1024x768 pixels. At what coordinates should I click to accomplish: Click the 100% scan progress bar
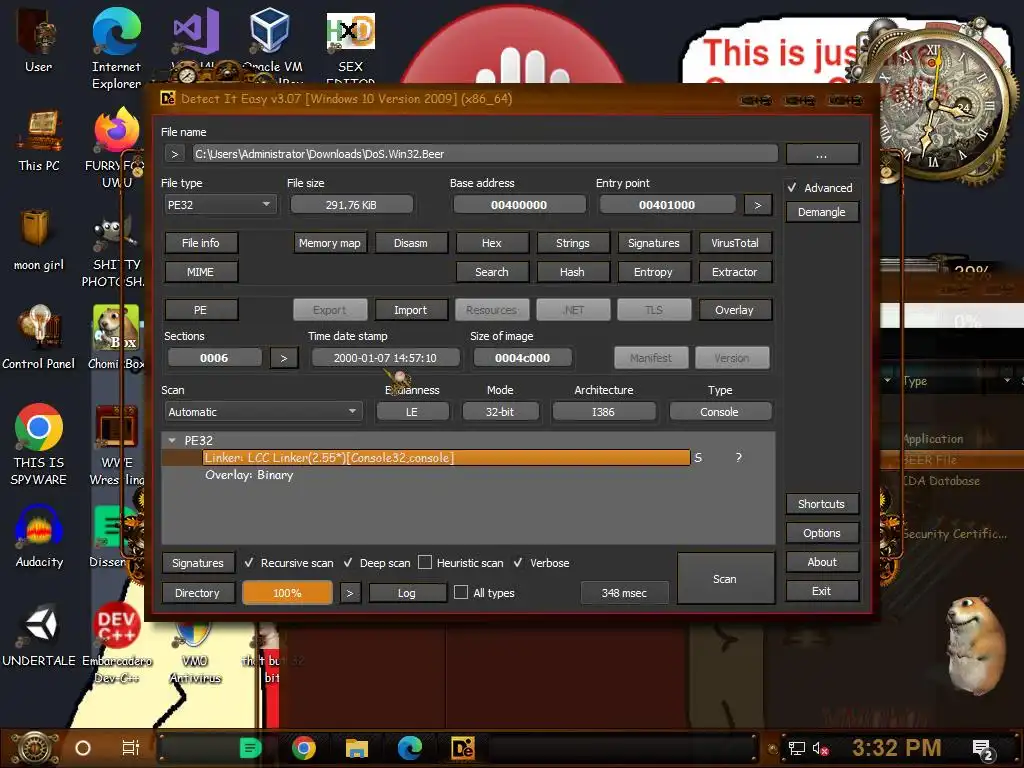click(x=287, y=593)
